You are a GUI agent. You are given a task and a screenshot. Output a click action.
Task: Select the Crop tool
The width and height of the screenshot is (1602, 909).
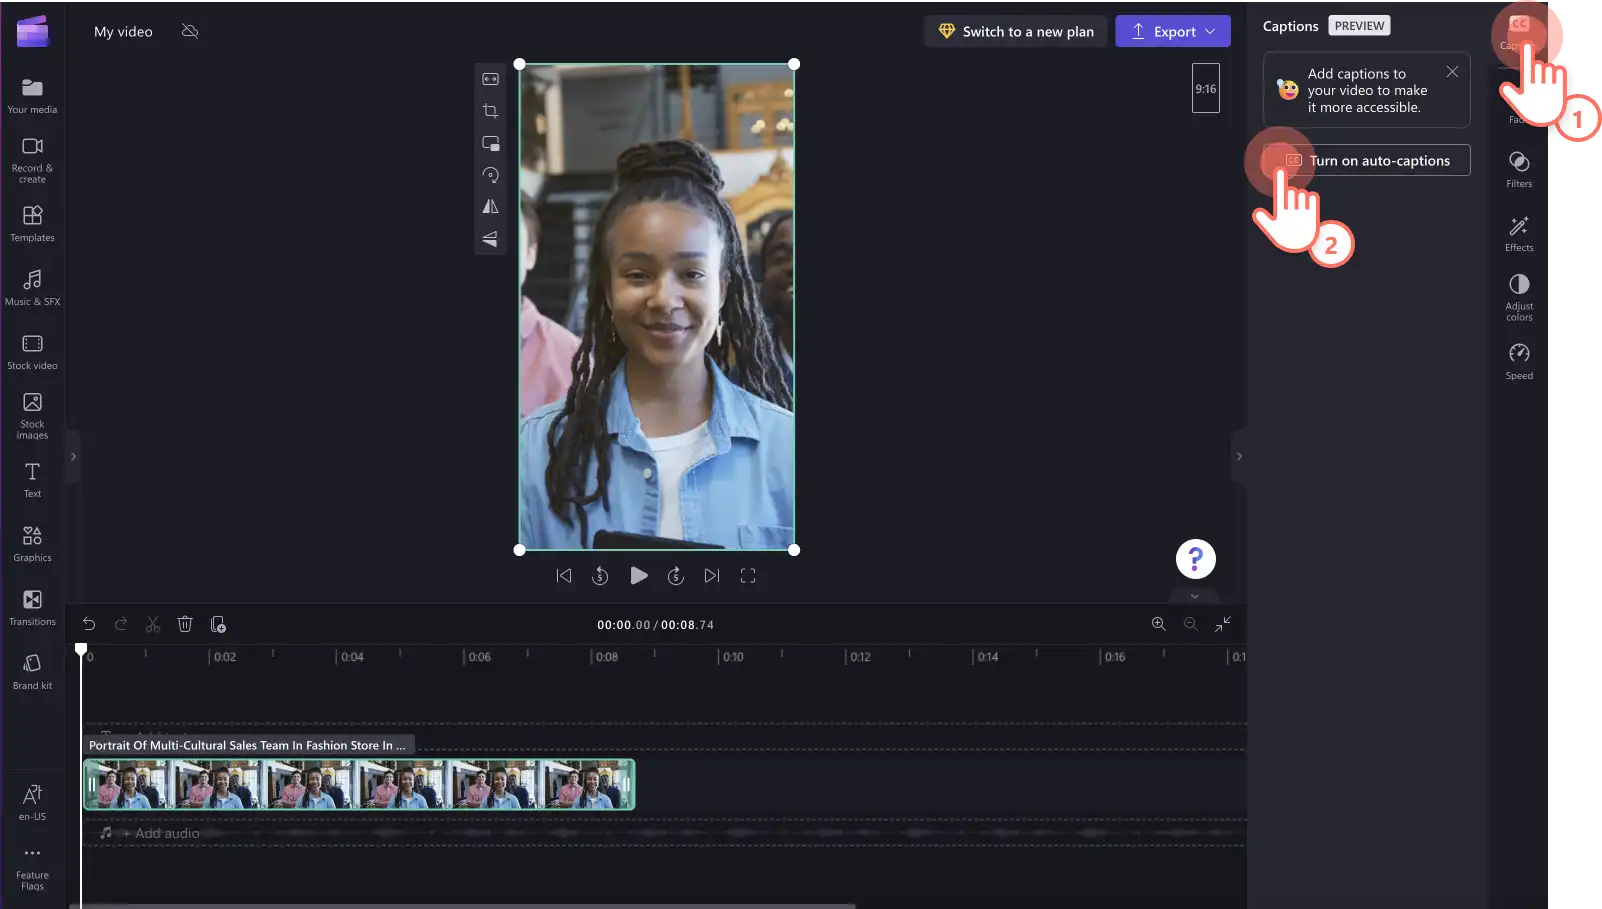pyautogui.click(x=490, y=111)
